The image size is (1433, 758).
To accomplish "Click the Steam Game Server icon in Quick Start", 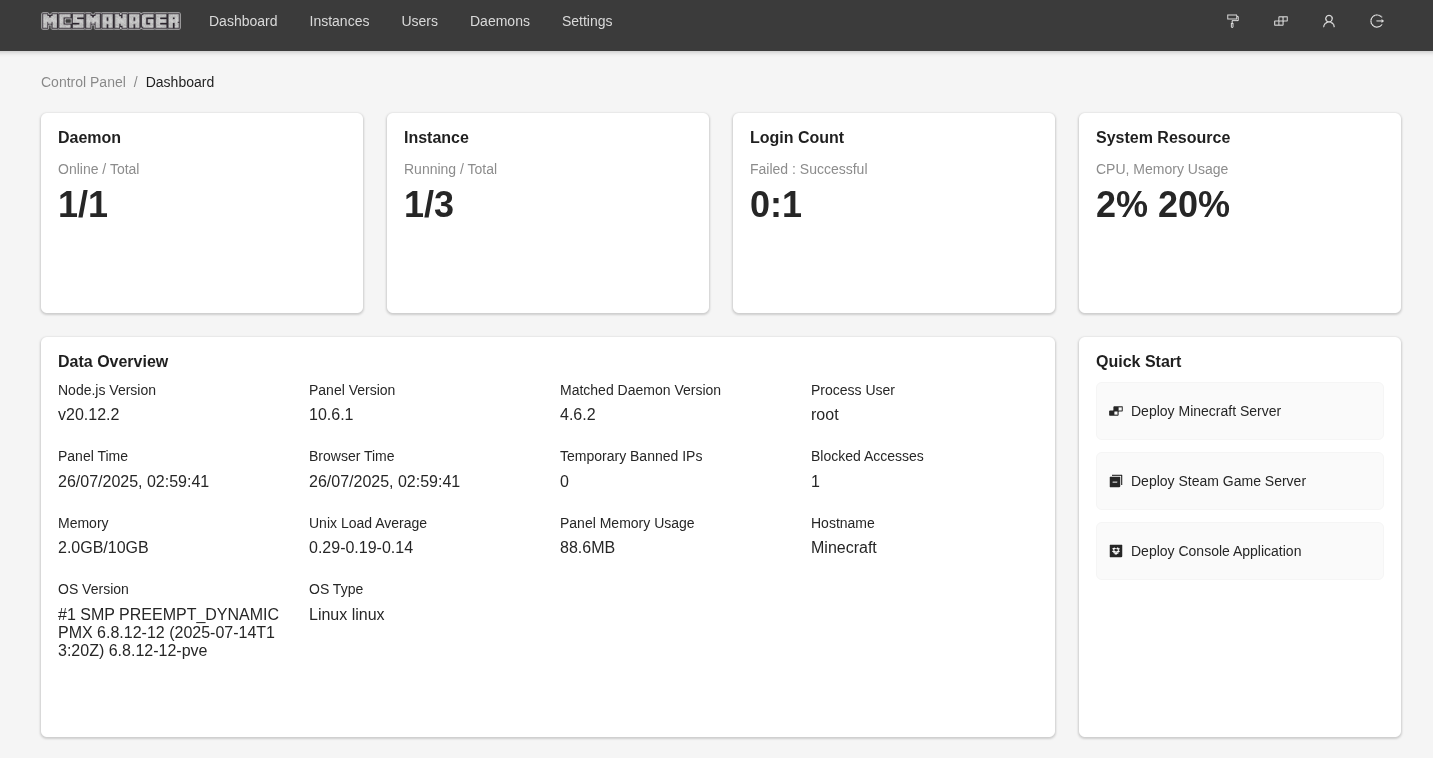I will pos(1116,481).
